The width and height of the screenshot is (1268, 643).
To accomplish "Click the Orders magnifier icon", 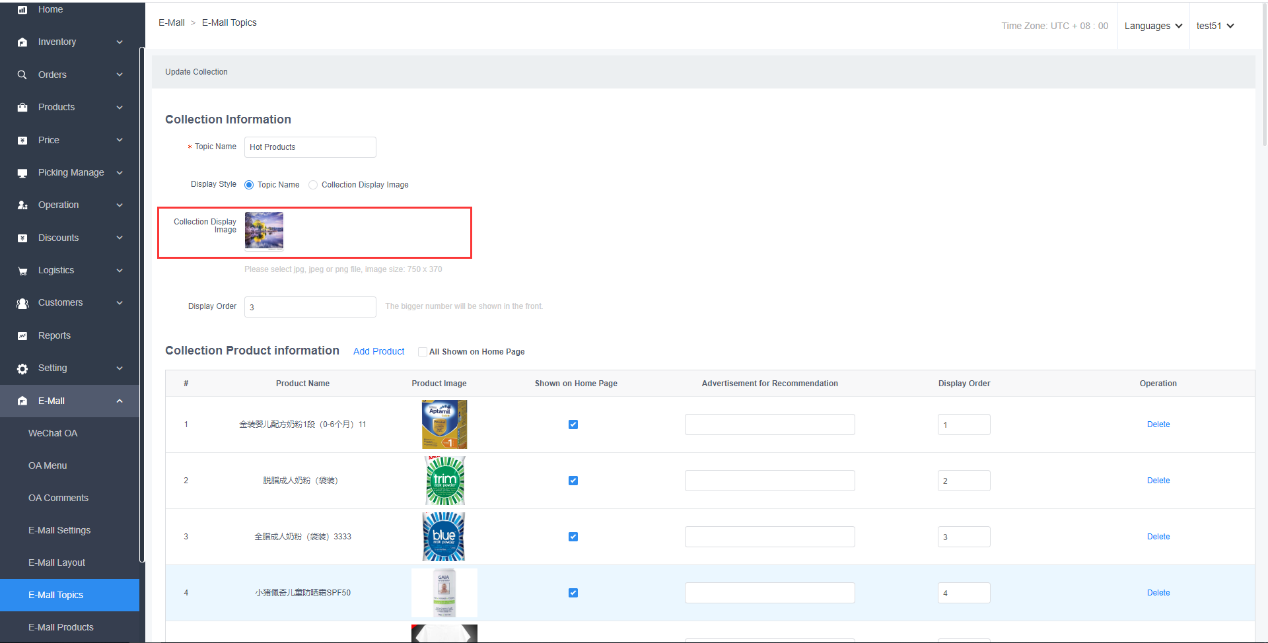I will (22, 75).
